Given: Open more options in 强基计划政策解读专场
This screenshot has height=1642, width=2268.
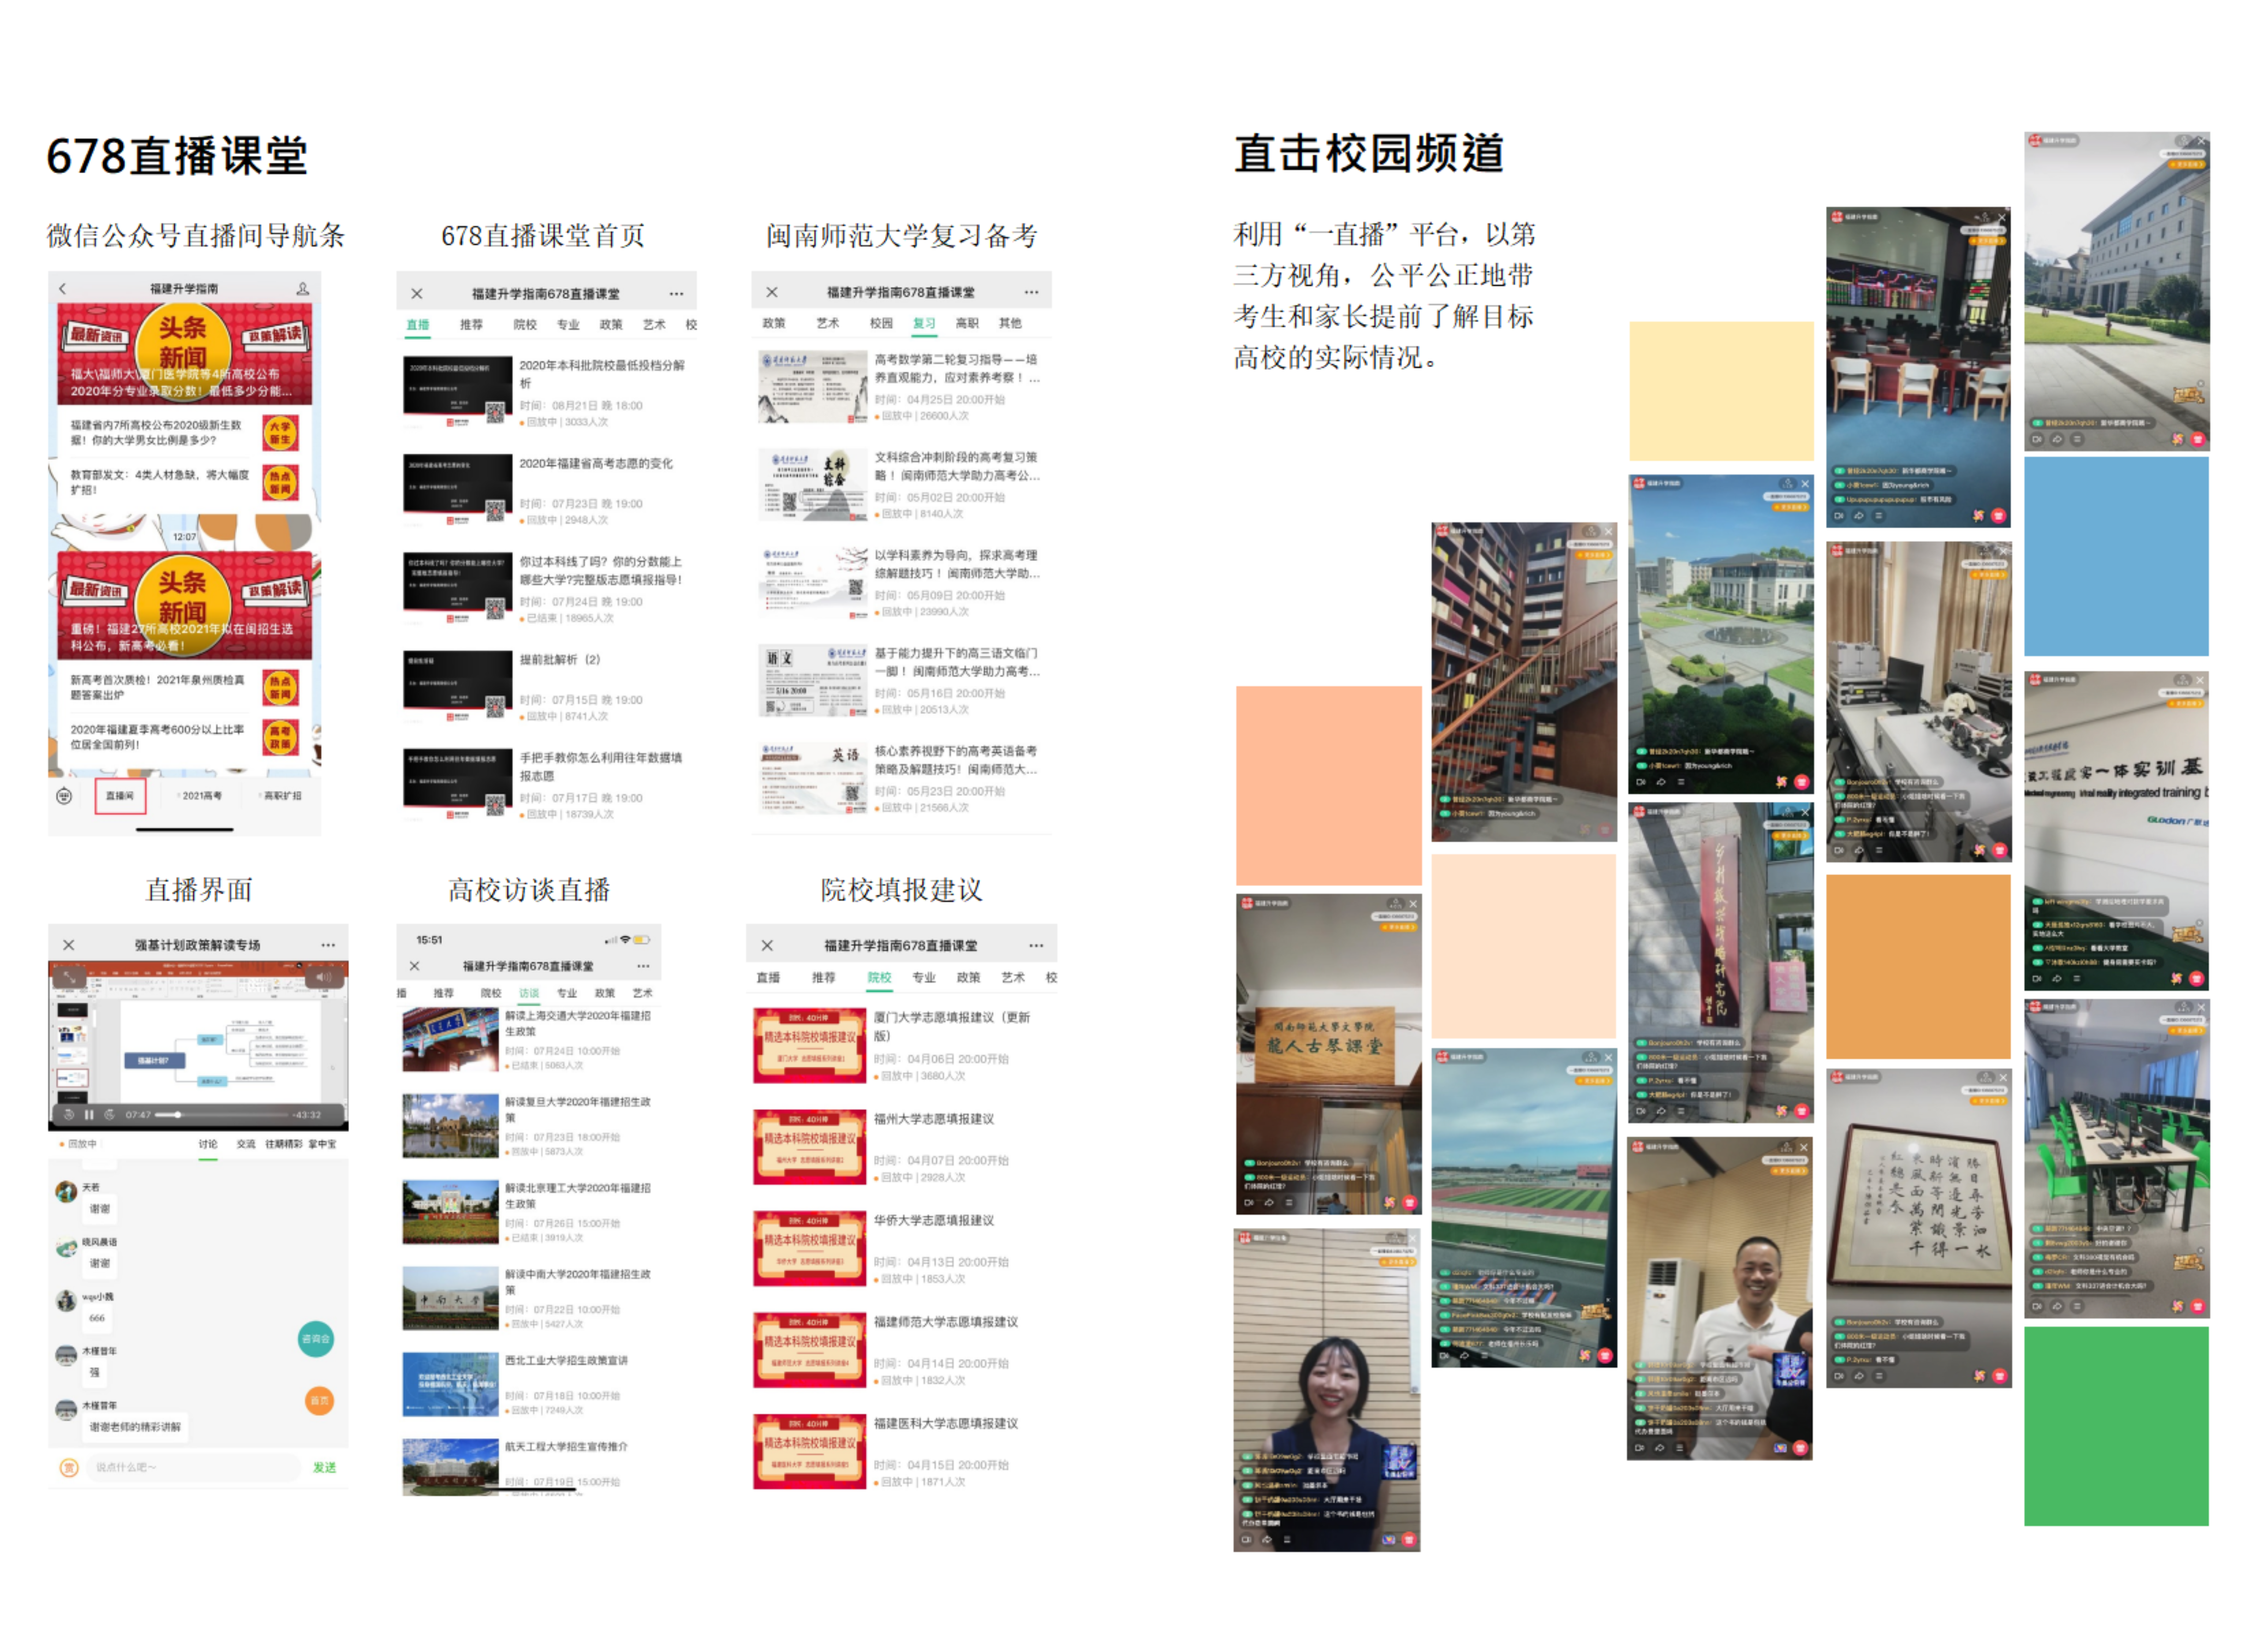Looking at the screenshot, I should [x=328, y=944].
